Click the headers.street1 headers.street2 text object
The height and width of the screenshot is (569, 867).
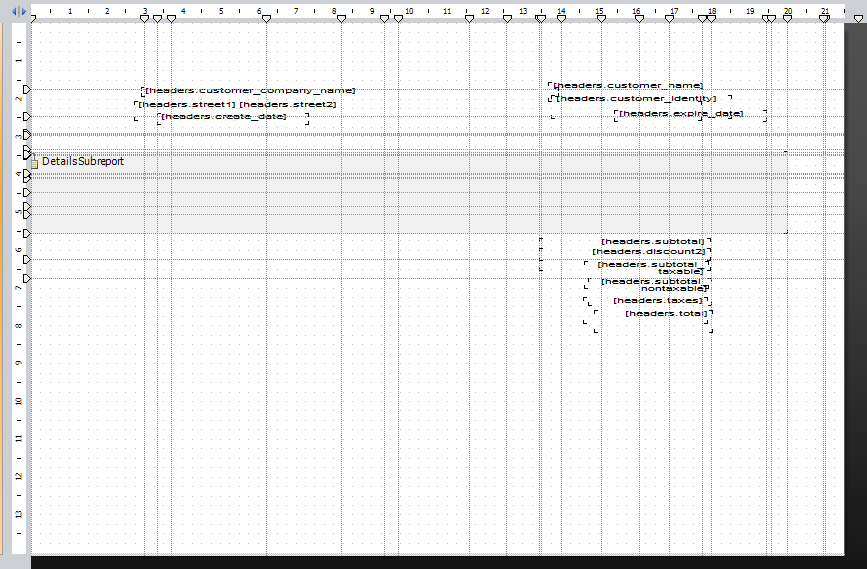[x=237, y=104]
